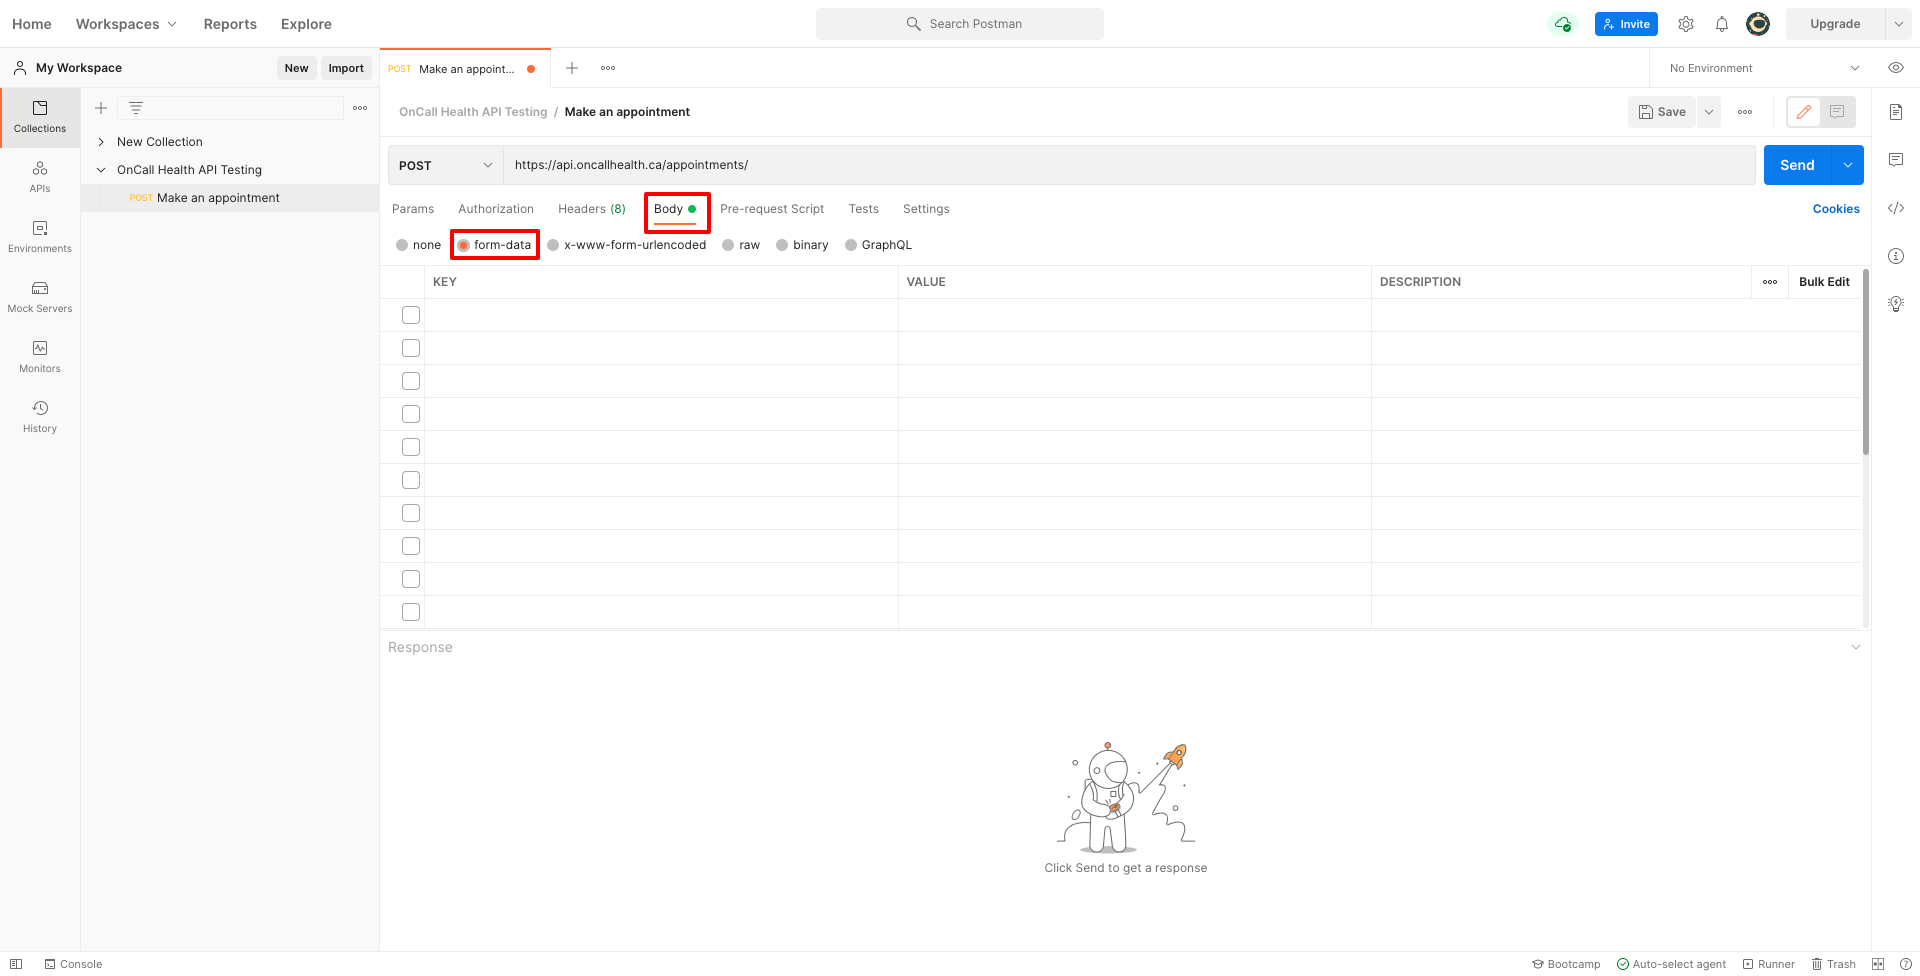Open the two-pane layout icon

click(x=1878, y=964)
